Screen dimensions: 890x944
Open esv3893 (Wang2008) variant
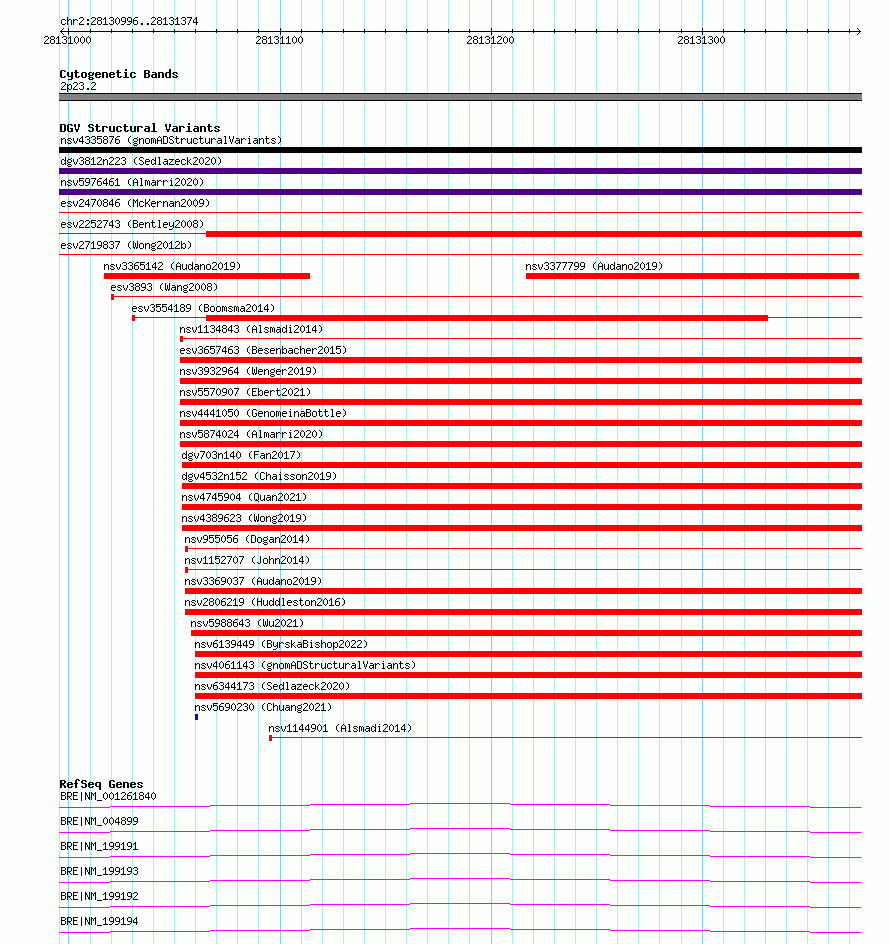[164, 287]
